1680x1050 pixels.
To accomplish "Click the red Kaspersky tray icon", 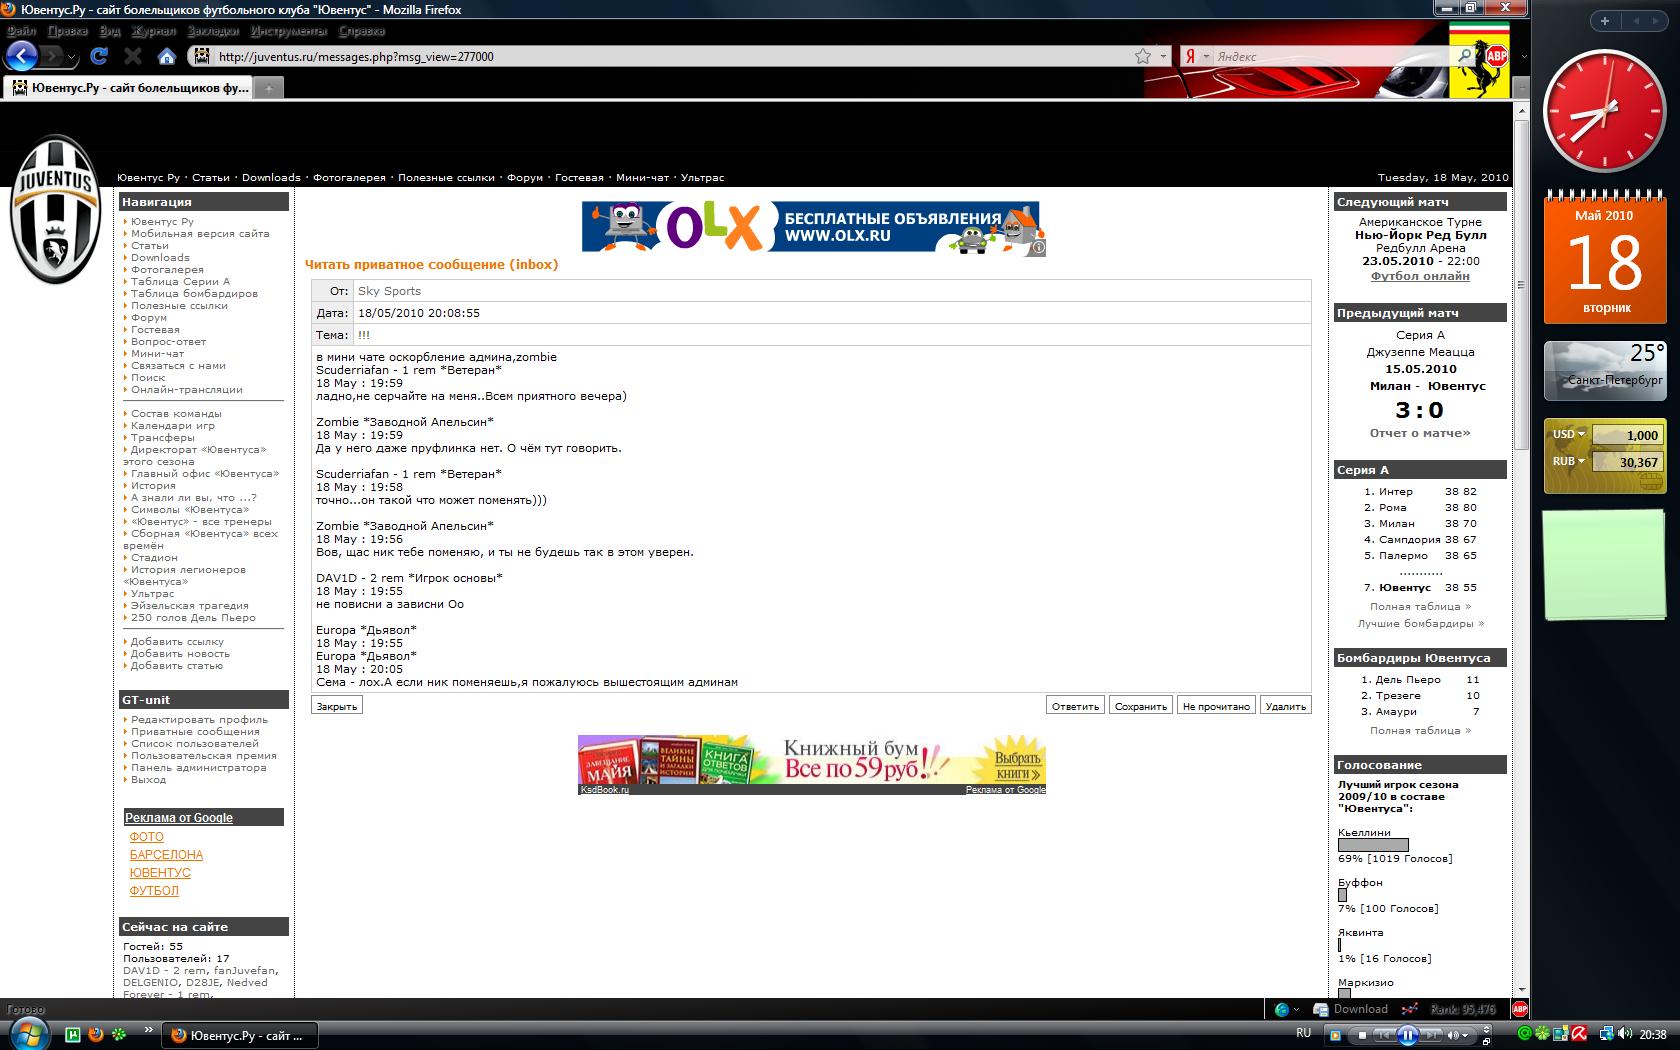I will 1578,1034.
